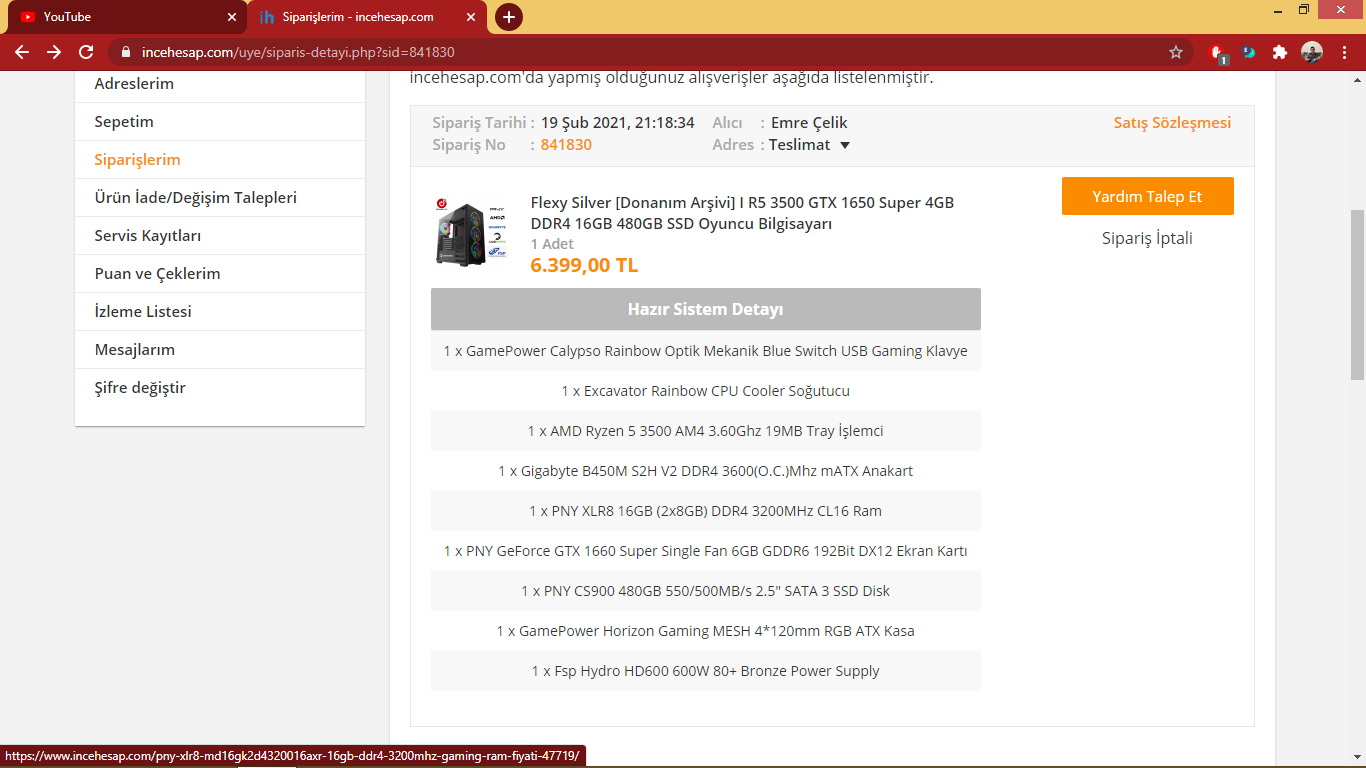Open Şifre değiştir in the sidebar
This screenshot has height=768, width=1366.
[140, 388]
